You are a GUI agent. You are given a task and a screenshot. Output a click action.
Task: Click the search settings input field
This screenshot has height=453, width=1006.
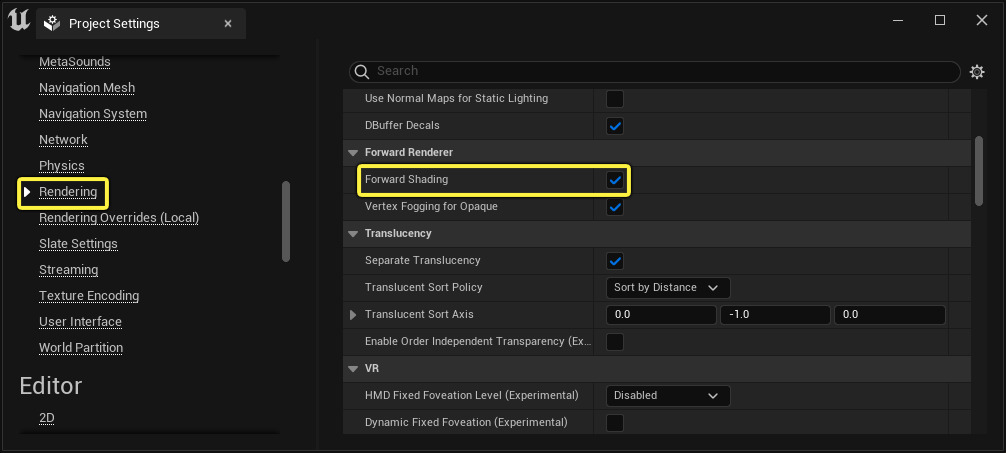click(660, 72)
